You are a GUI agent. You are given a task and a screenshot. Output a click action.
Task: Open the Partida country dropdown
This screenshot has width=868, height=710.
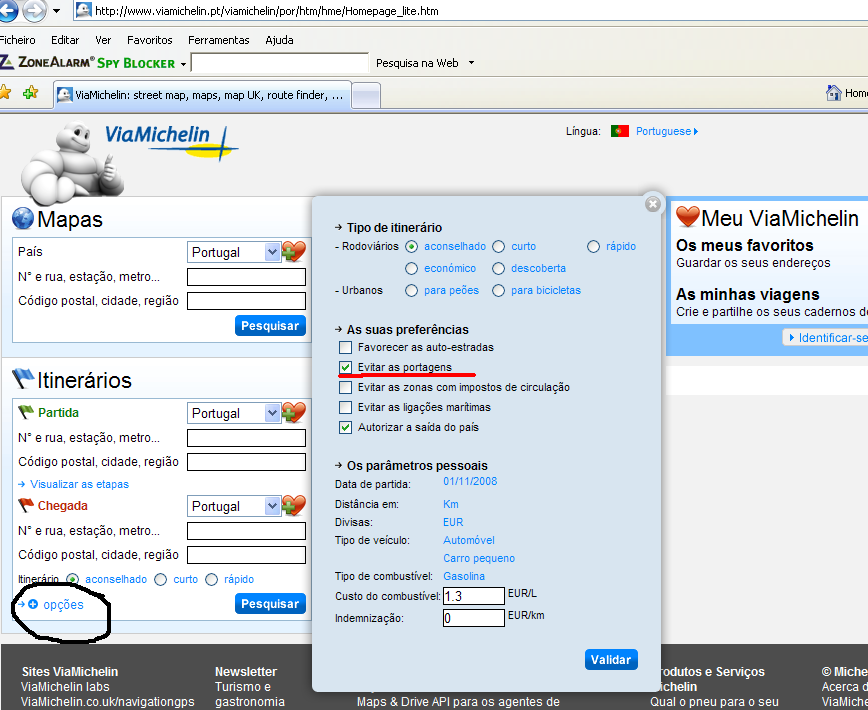click(x=234, y=413)
